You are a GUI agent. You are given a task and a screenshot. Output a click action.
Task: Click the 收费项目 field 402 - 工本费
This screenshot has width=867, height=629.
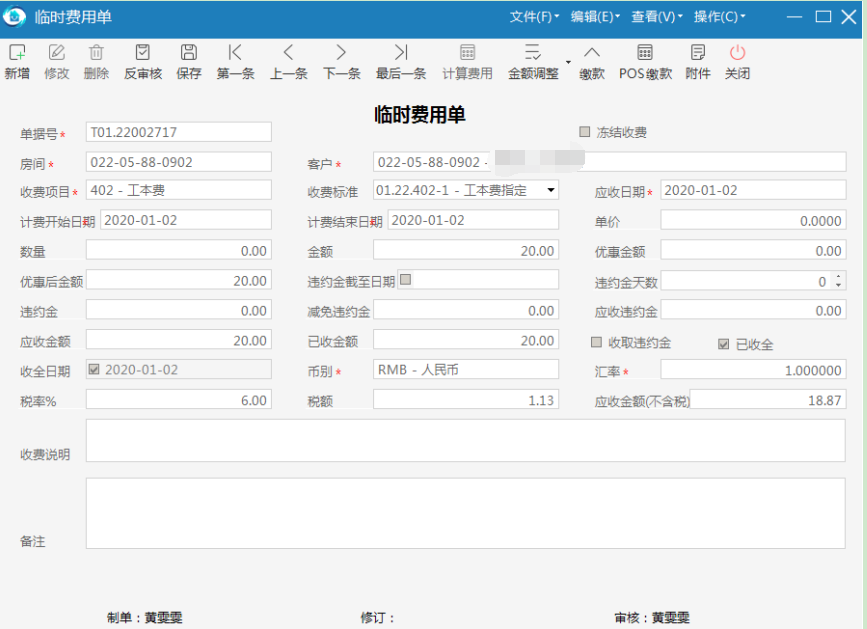179,190
